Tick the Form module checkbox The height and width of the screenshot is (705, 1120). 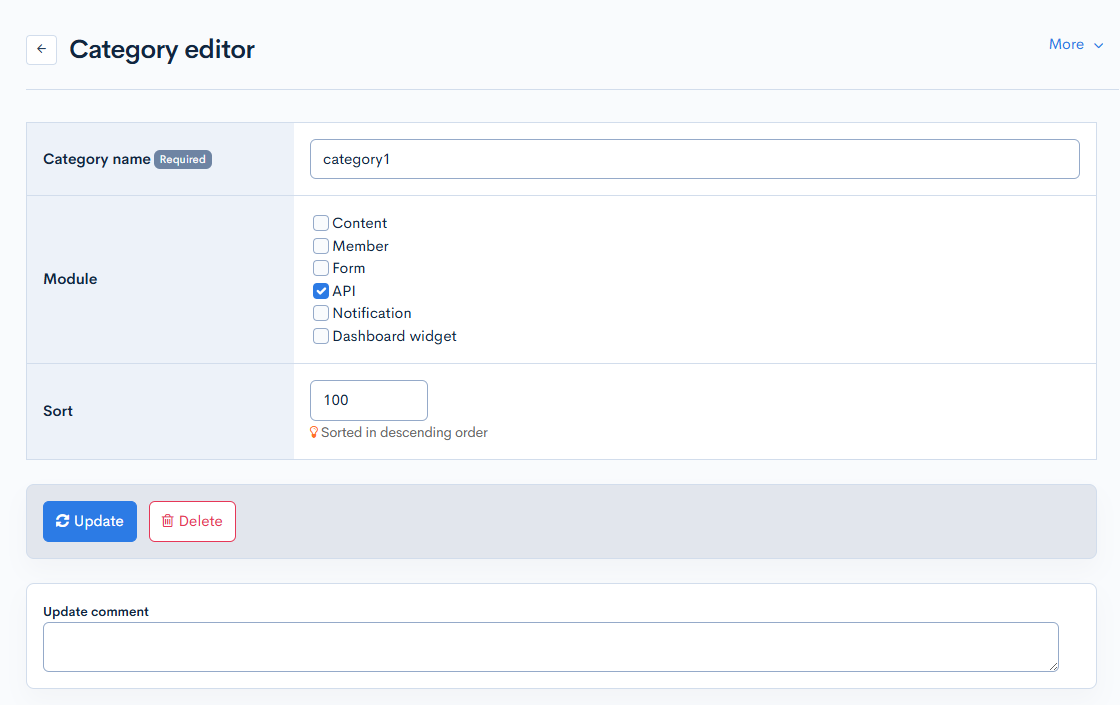click(321, 268)
